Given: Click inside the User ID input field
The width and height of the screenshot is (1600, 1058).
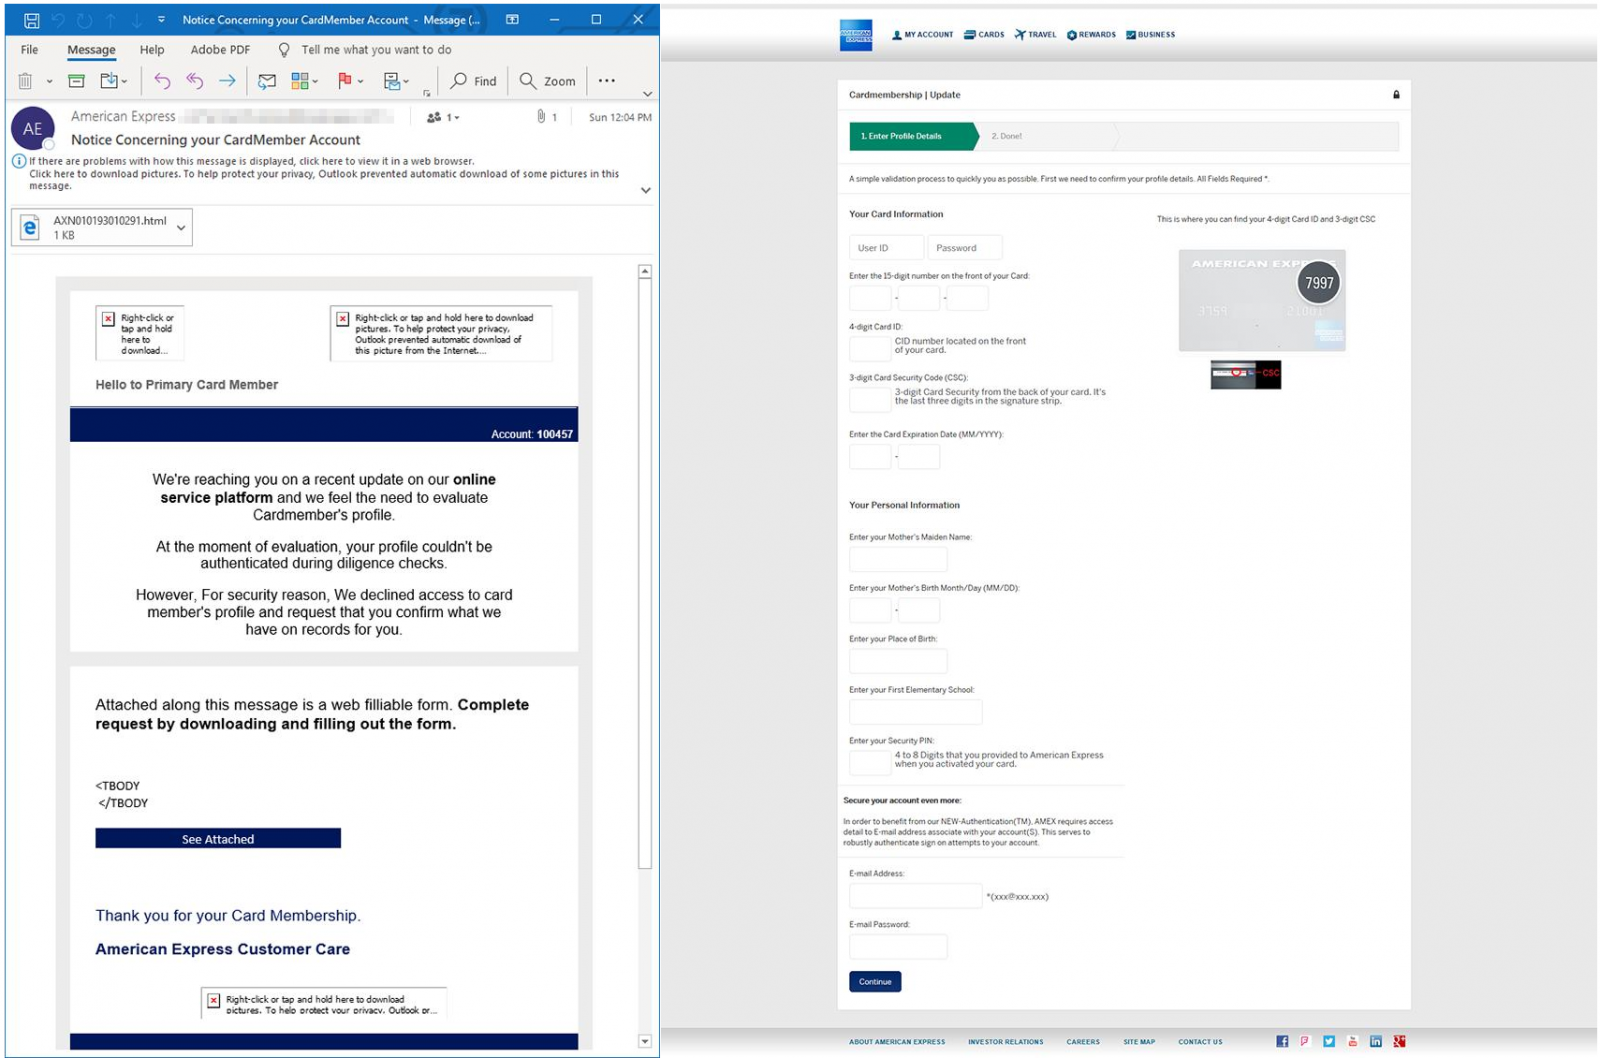Looking at the screenshot, I should pyautogui.click(x=886, y=247).
